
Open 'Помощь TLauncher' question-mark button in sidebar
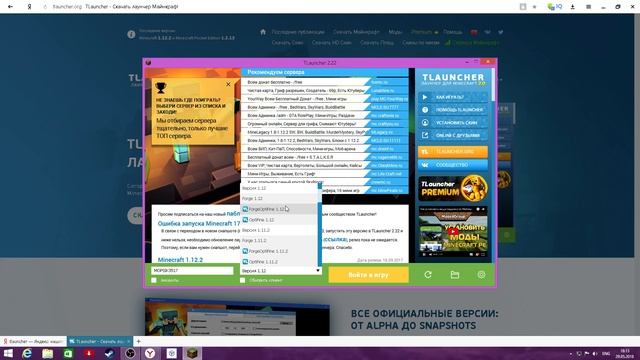(453, 110)
